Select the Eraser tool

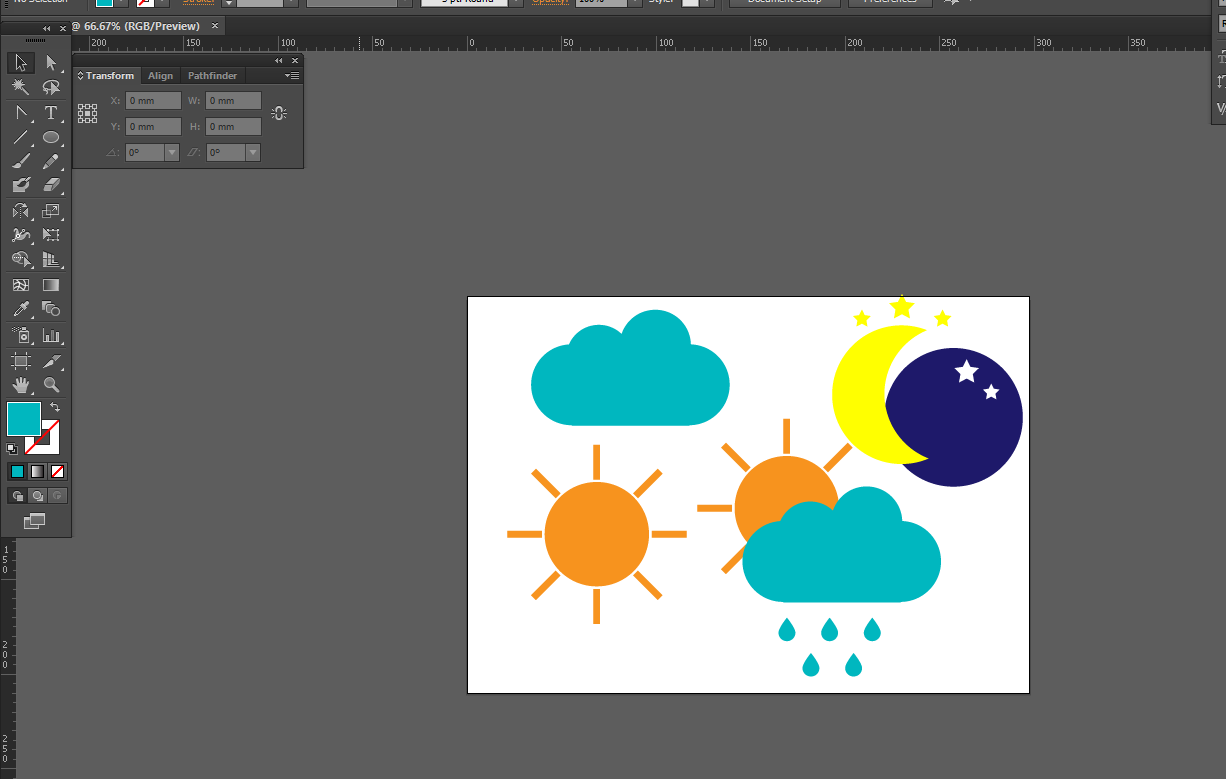pyautogui.click(x=51, y=185)
